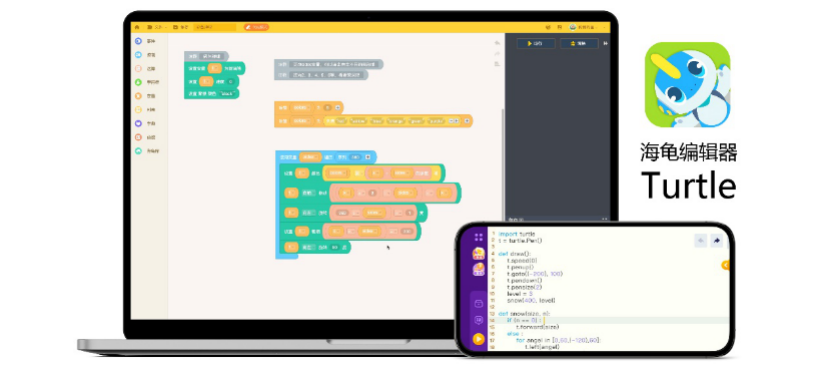Click the redo arrow button on the phone editor
Image resolution: width=832 pixels, height=366 pixels.
(717, 241)
